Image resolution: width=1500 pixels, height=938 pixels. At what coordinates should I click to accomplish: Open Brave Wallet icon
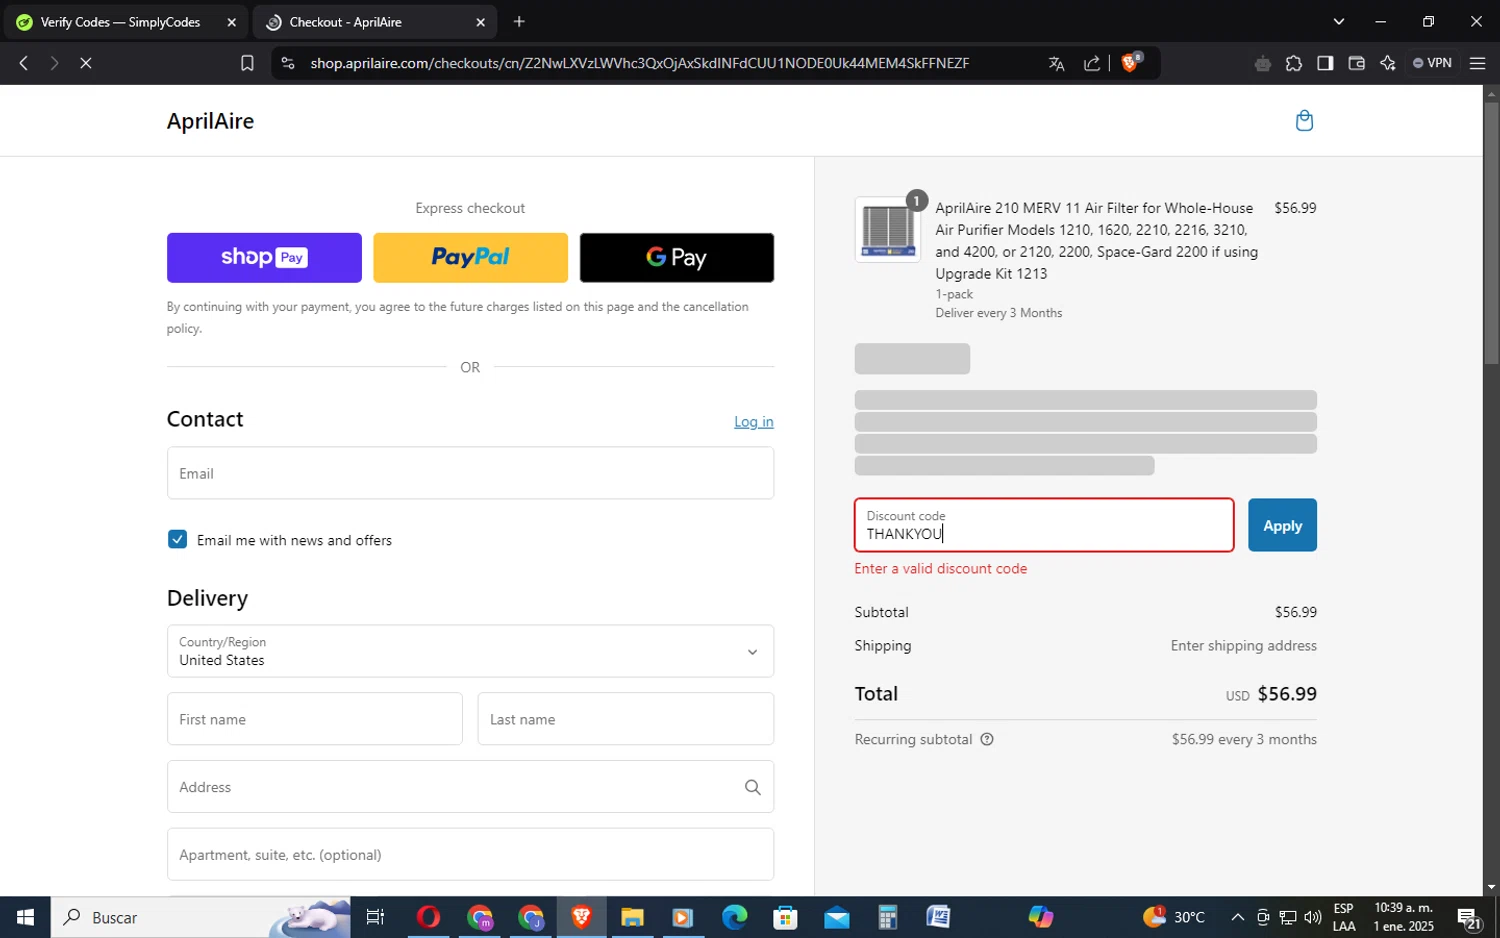coord(1356,63)
